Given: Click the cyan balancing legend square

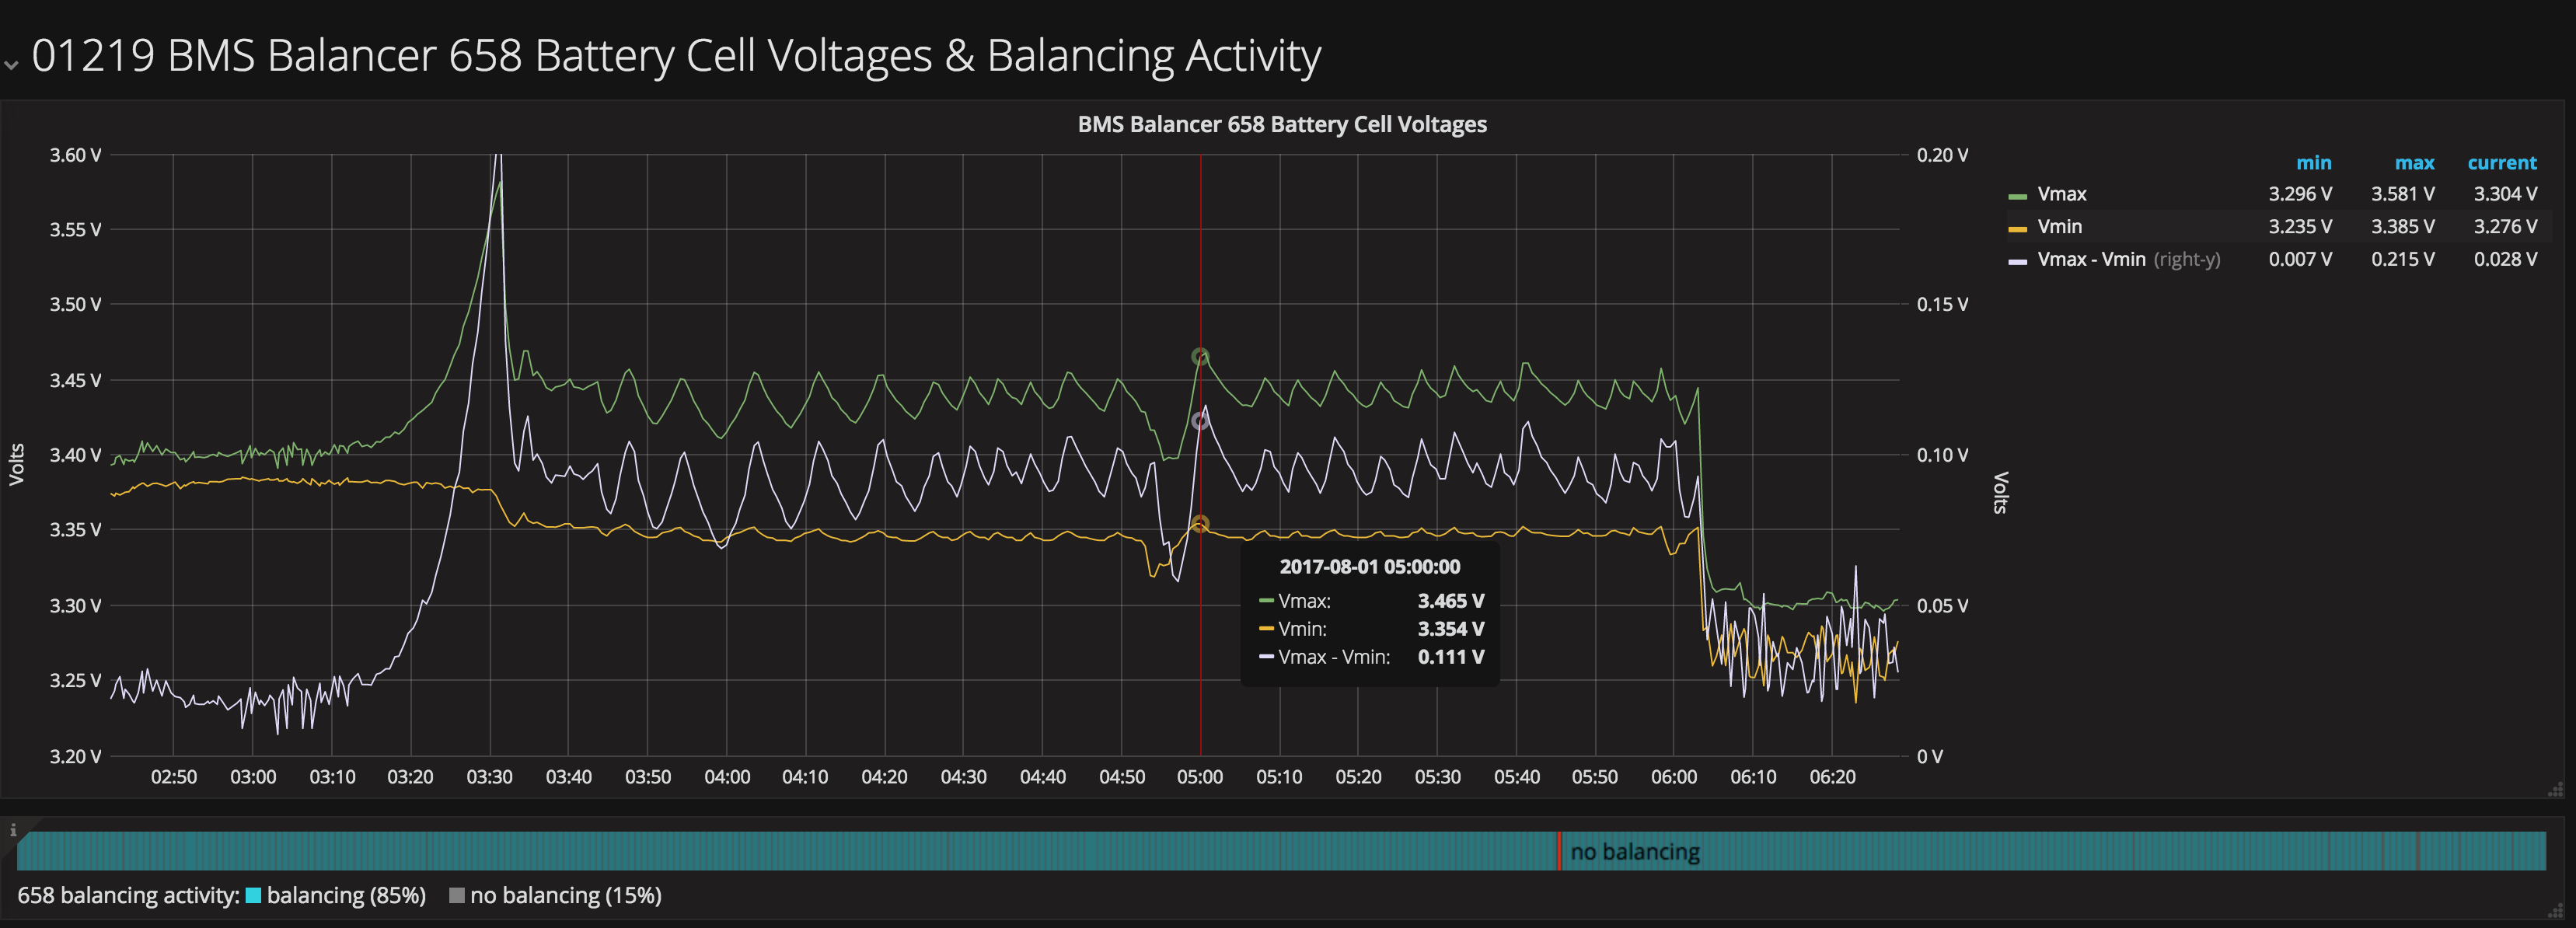Looking at the screenshot, I should [253, 895].
